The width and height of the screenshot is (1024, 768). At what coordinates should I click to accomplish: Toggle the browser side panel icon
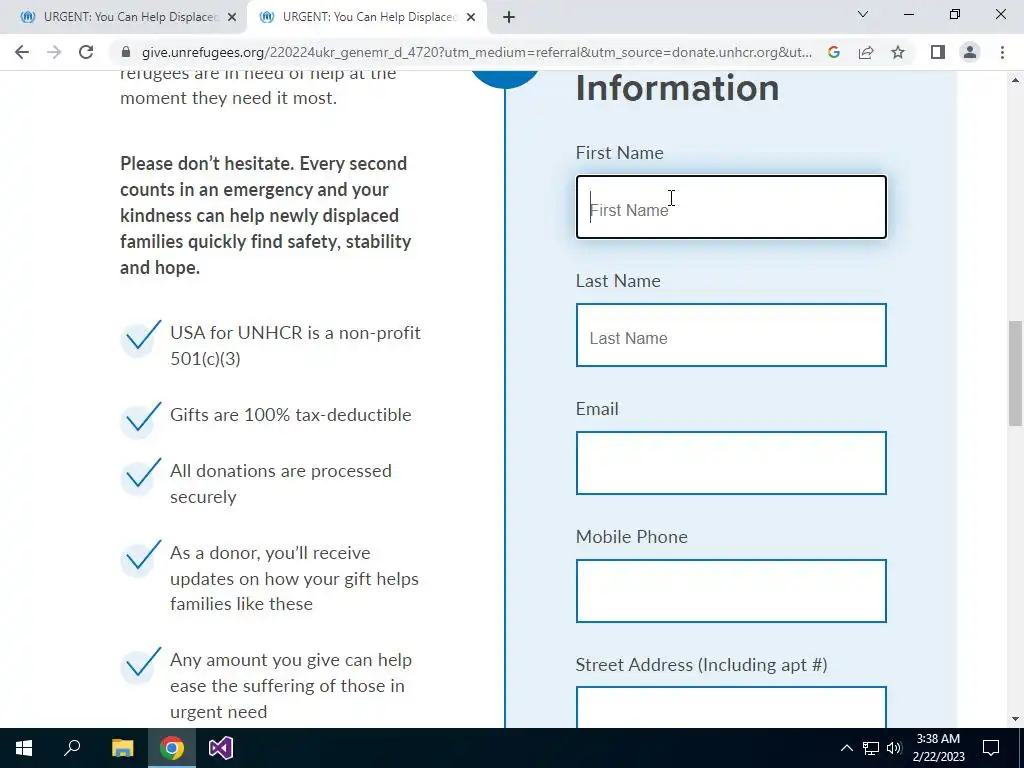point(938,52)
